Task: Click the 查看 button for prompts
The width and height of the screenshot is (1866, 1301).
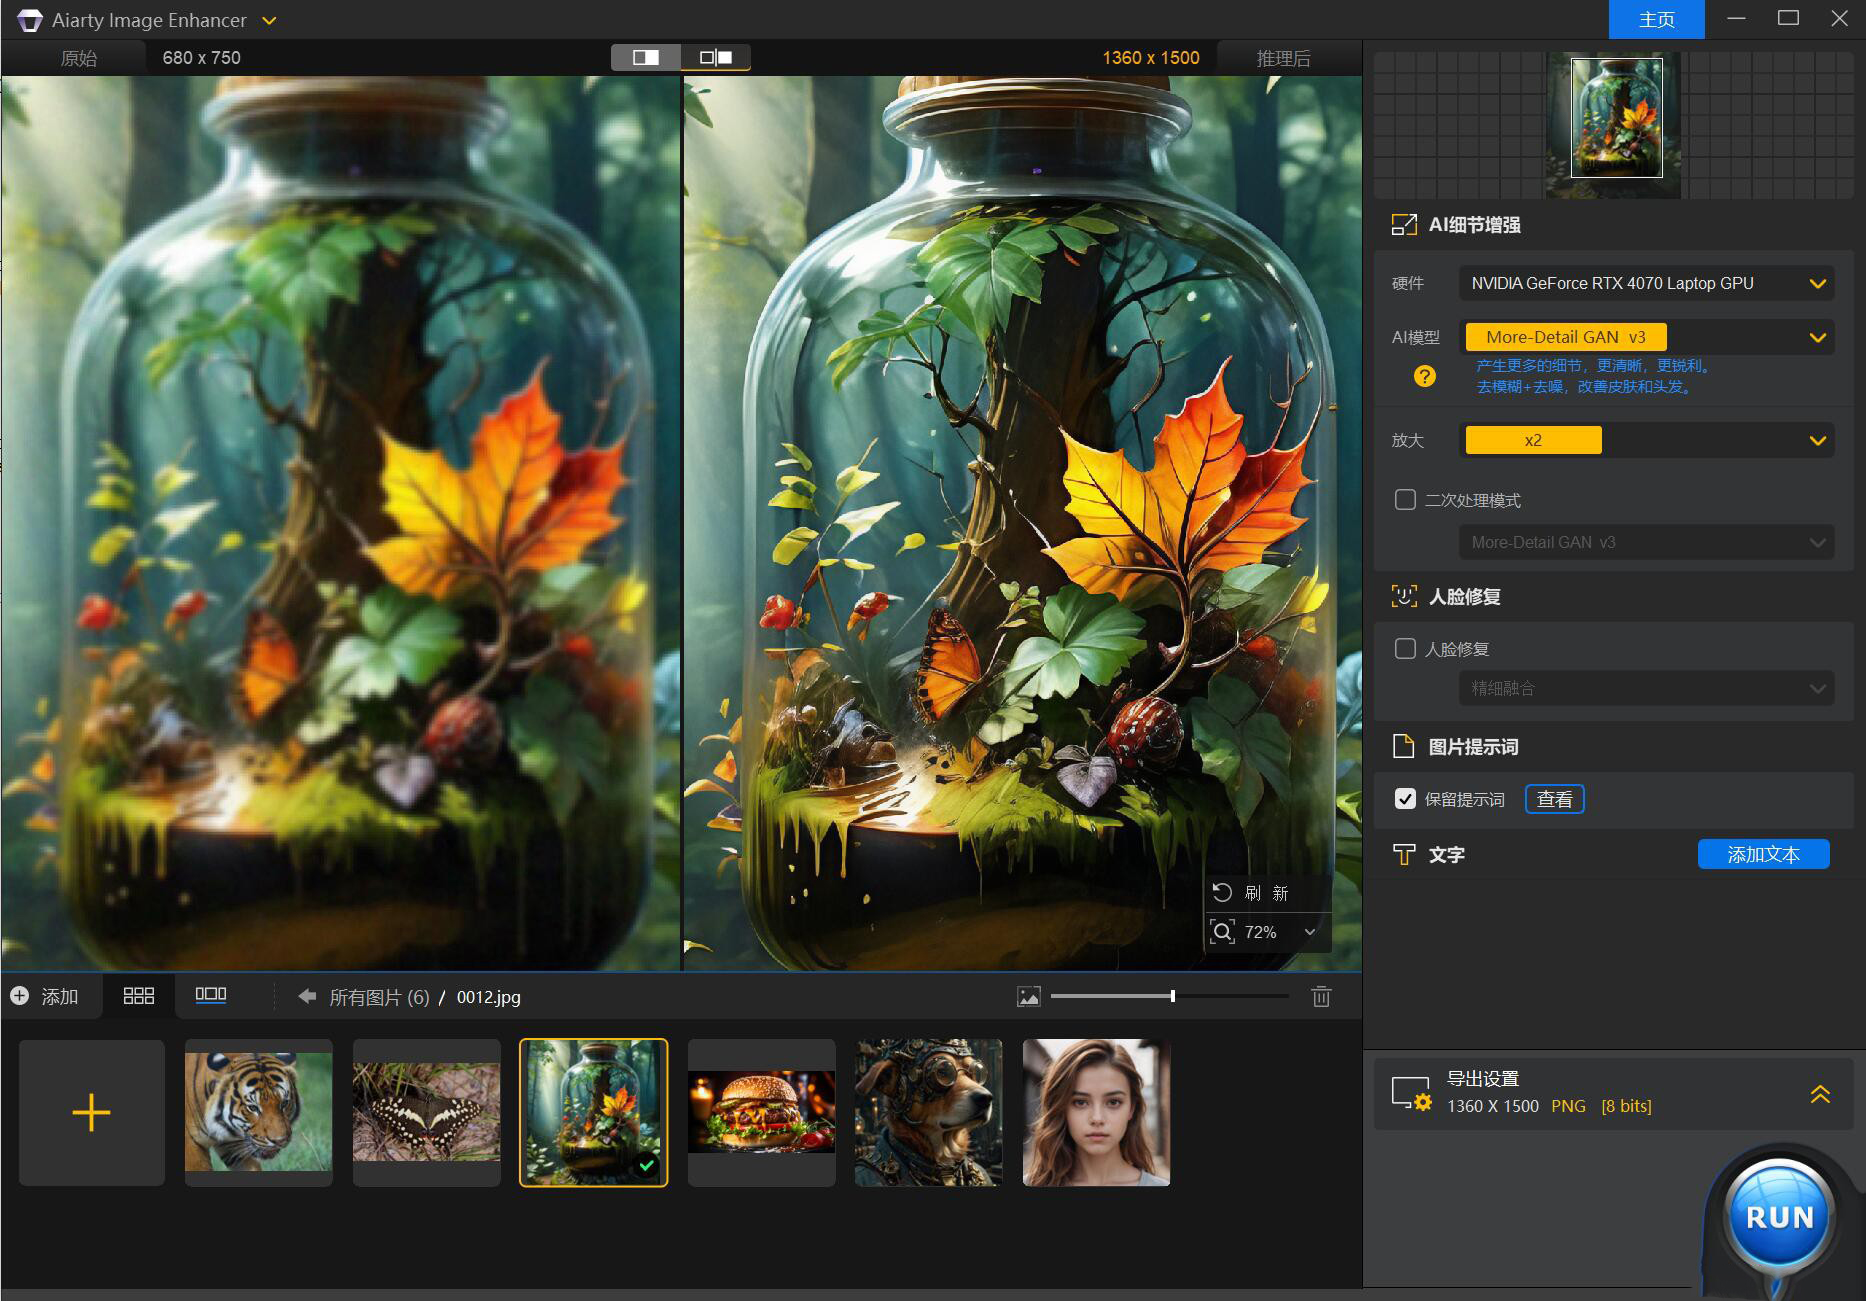Action: [1554, 799]
